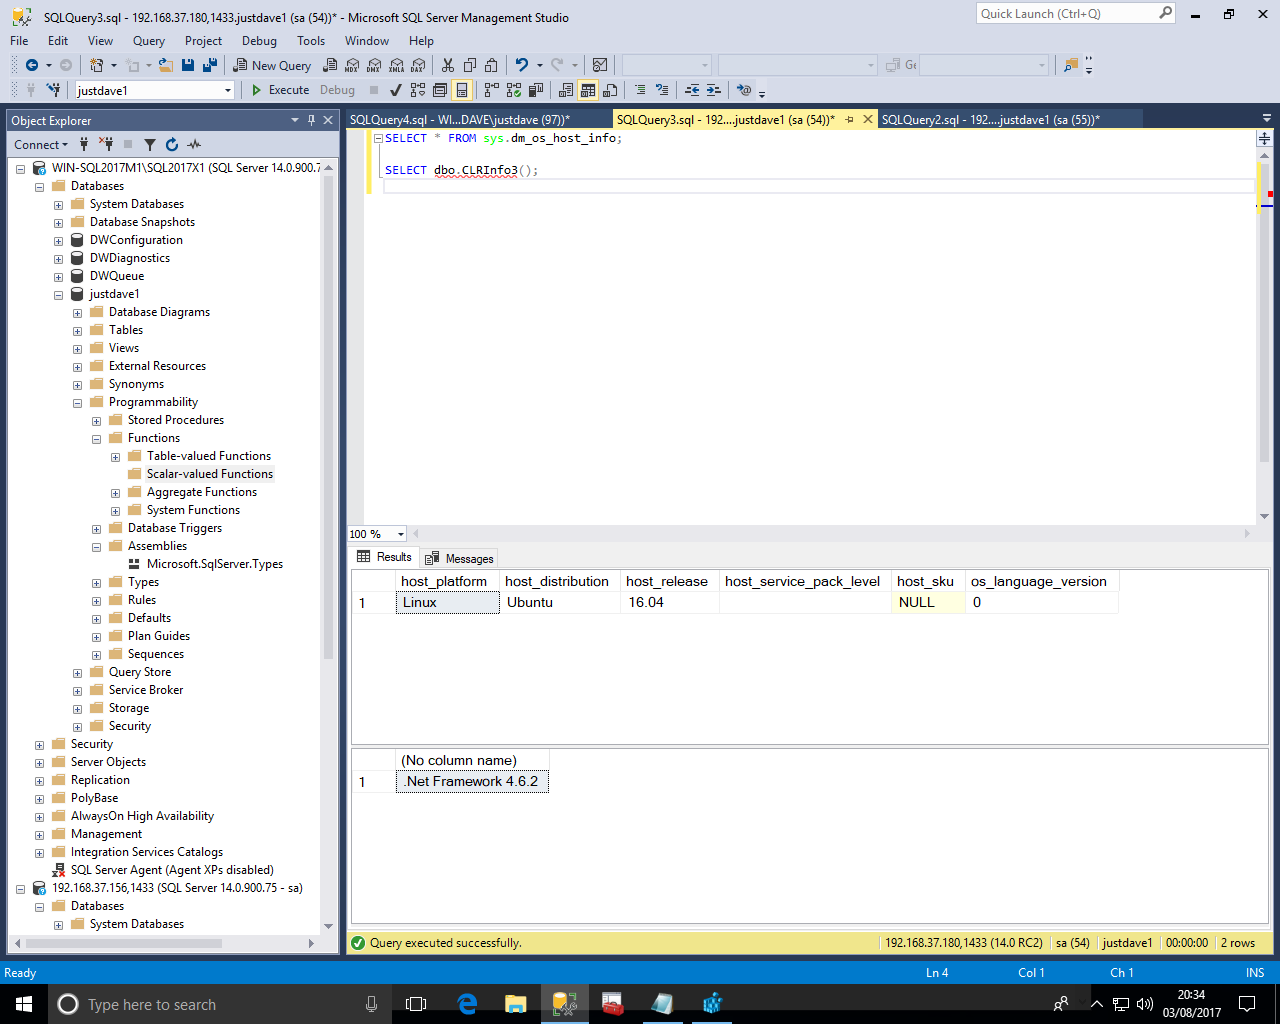Image resolution: width=1280 pixels, height=1024 pixels.
Task: Click the Save All toolbar icon
Action: (x=210, y=65)
